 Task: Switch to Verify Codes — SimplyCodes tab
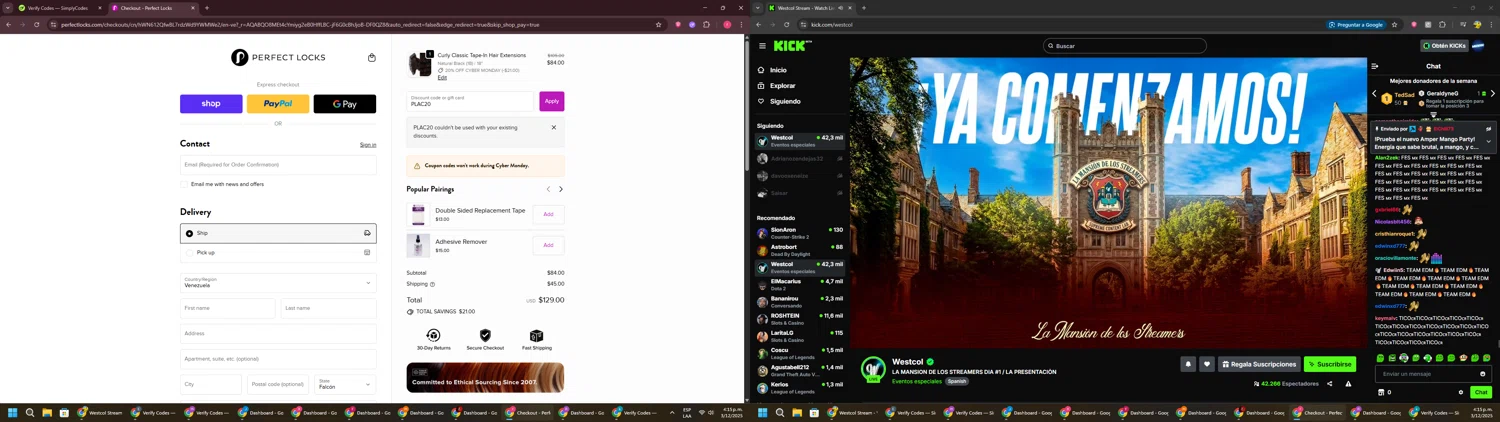click(x=58, y=8)
